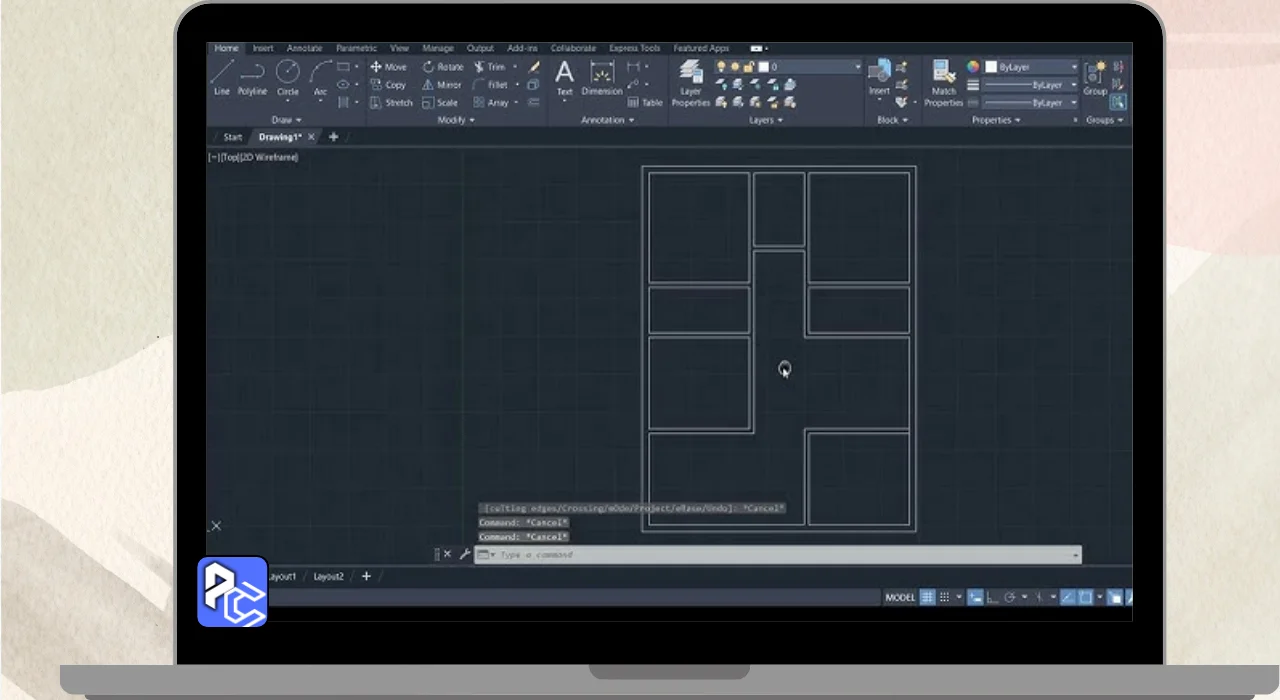
Task: Switch to the Annotate ribbon tab
Action: (304, 48)
